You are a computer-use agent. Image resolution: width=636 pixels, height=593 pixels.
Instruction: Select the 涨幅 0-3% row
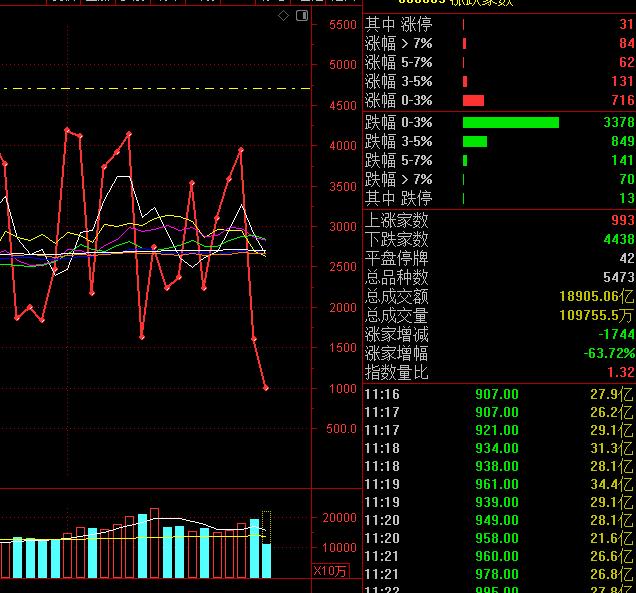(500, 100)
